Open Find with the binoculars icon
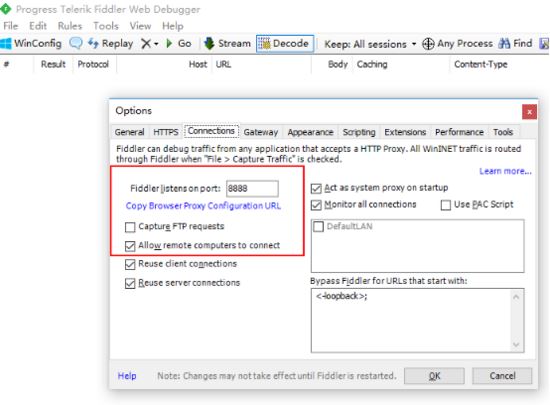 504,43
